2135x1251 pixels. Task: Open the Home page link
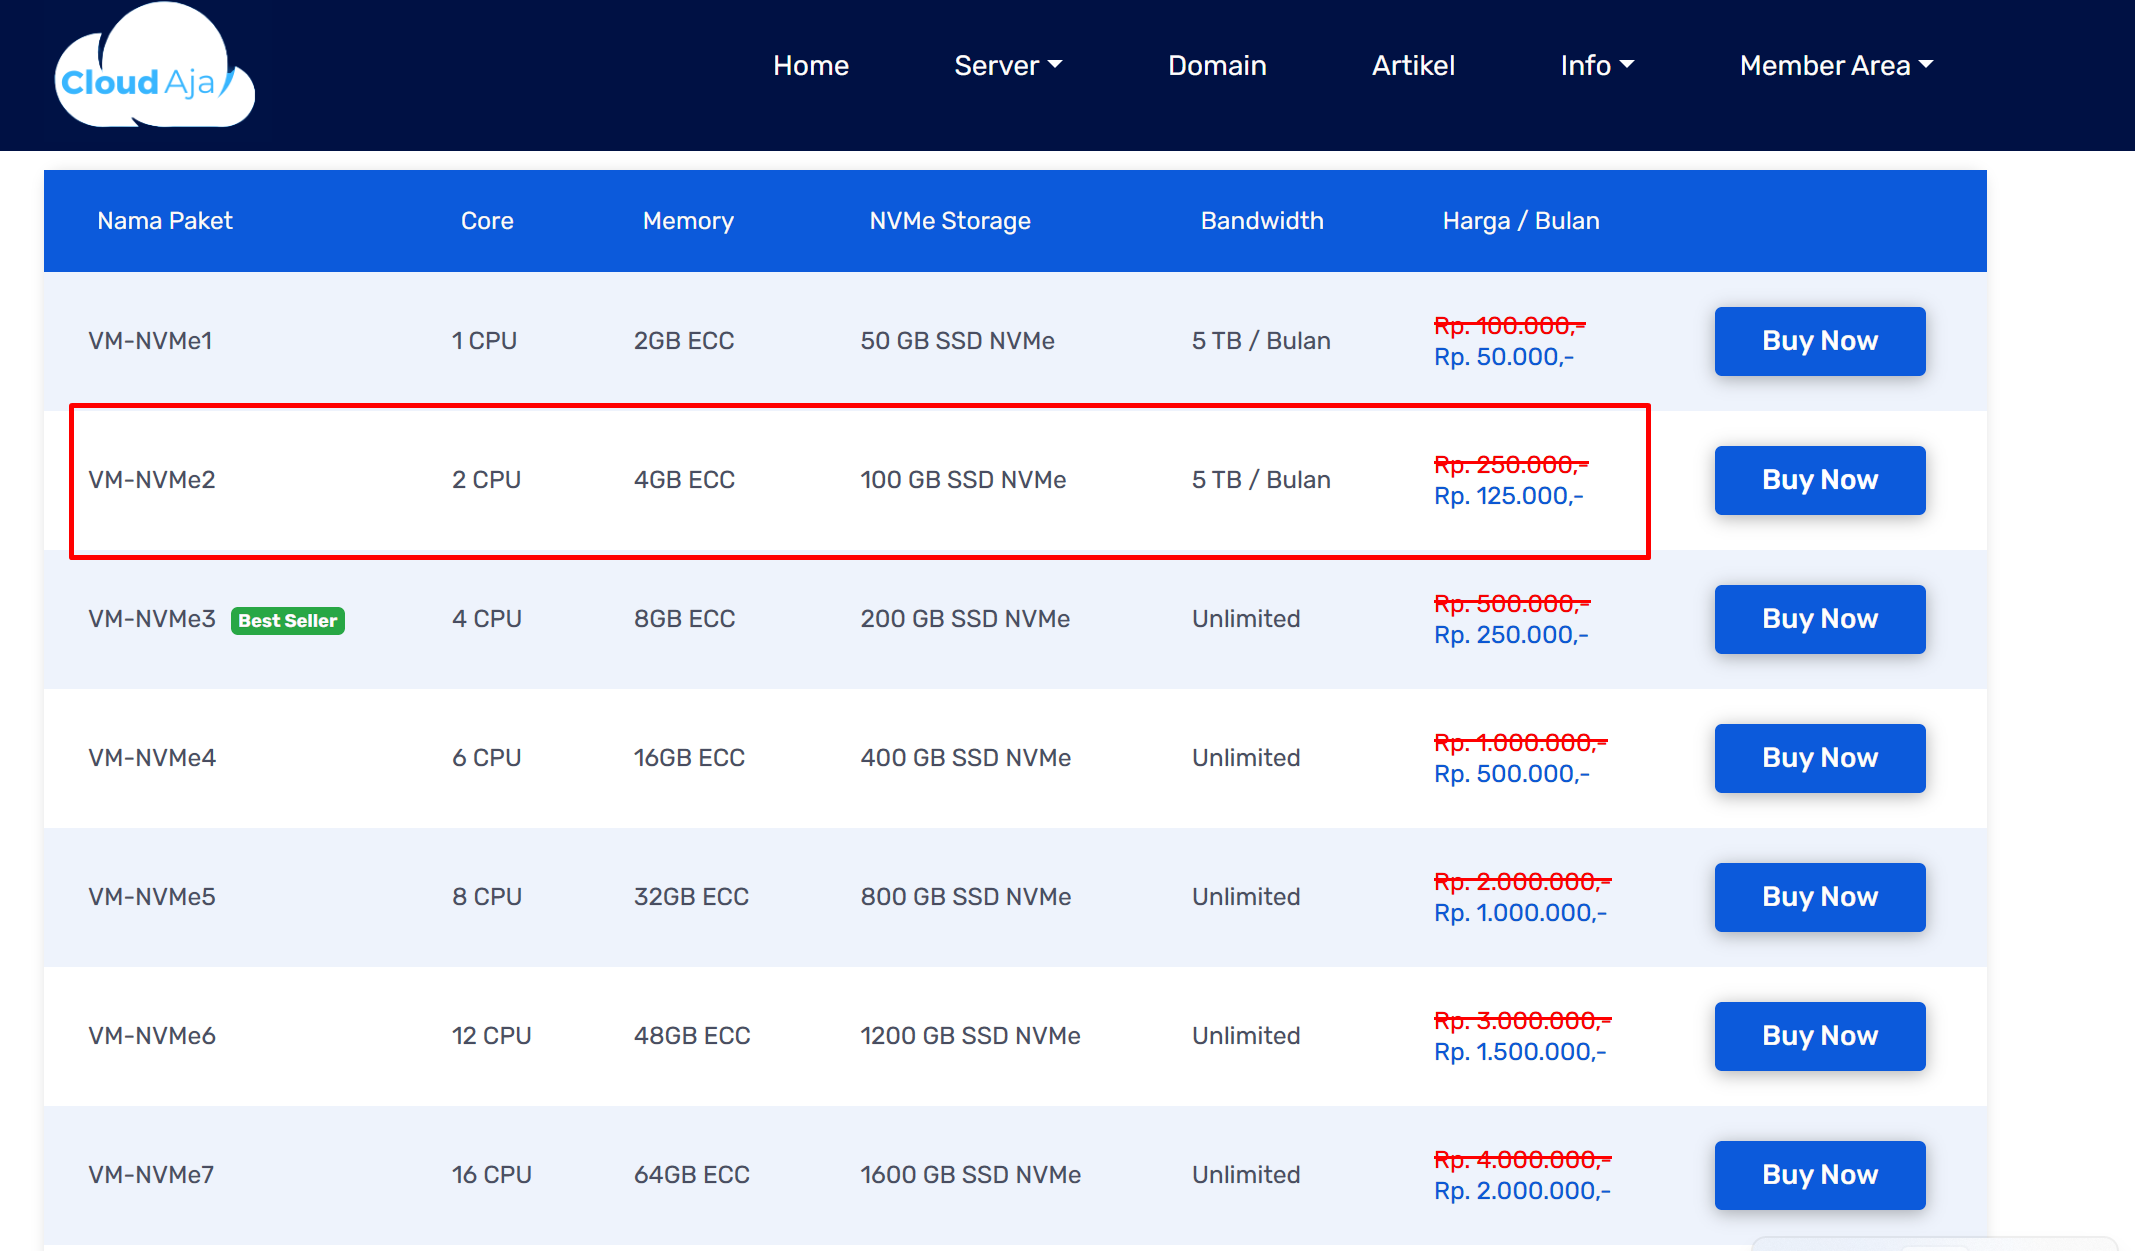coord(810,66)
